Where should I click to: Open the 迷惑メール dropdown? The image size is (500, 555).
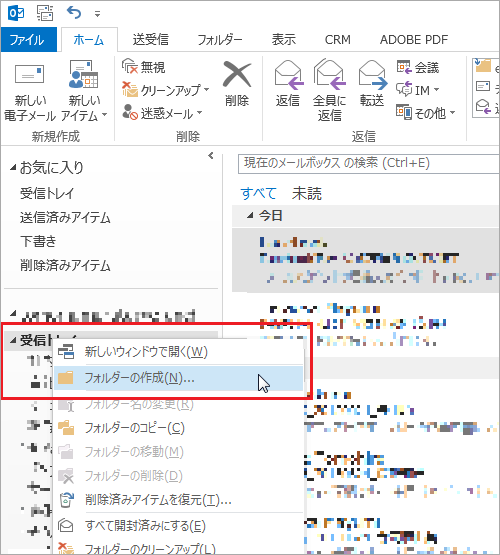pyautogui.click(x=162, y=113)
